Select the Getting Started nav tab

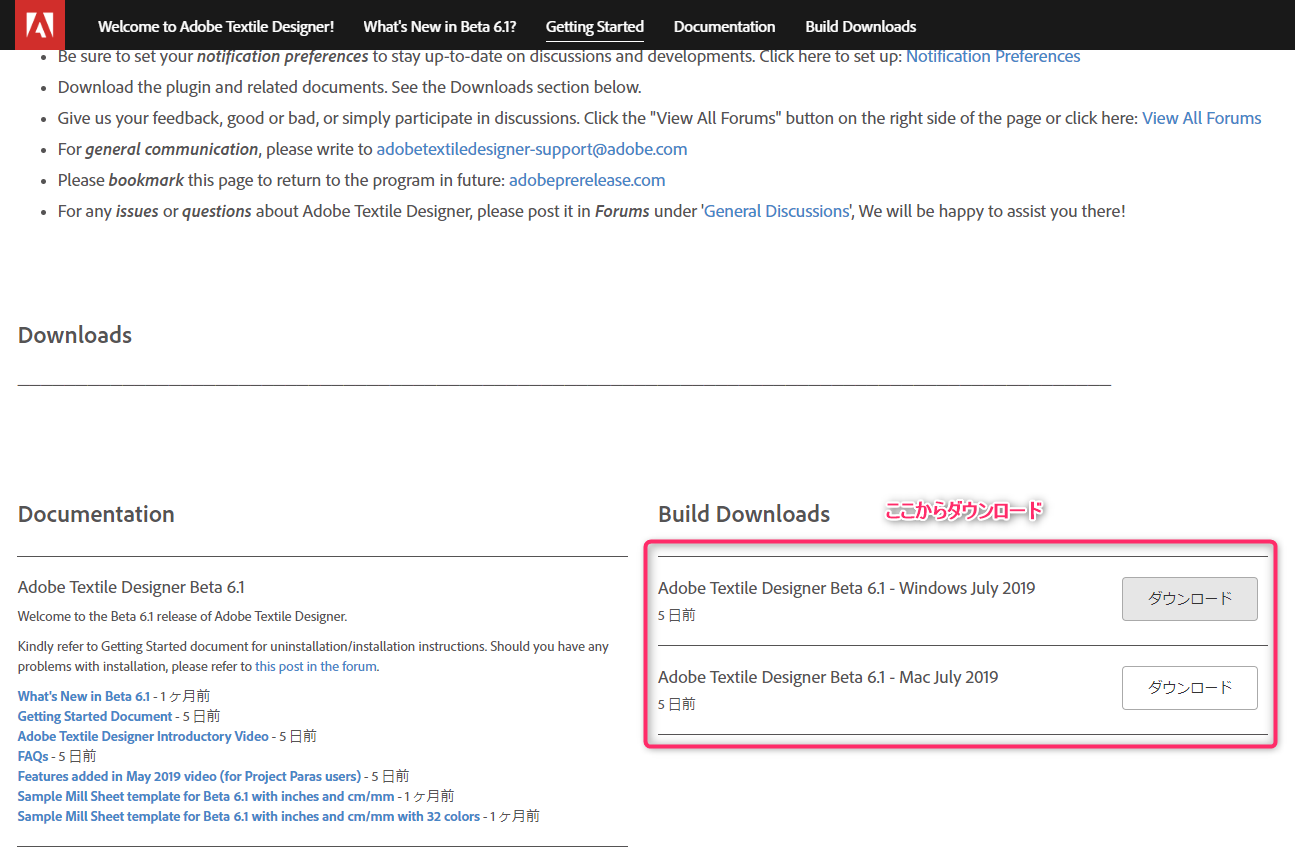[595, 27]
